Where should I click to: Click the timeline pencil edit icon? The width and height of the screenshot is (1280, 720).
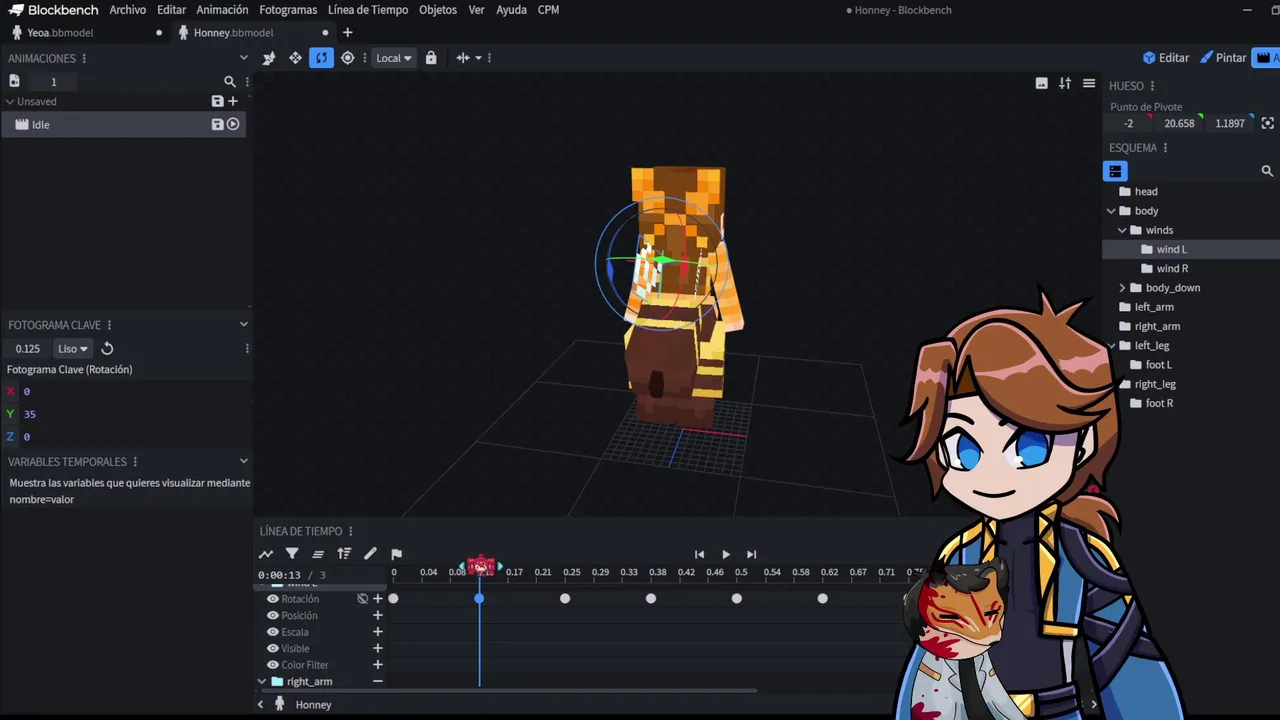coord(370,554)
